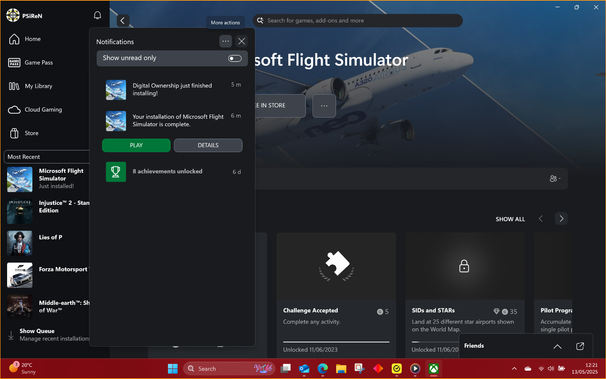
Task: Go to Home in sidebar
Action: pos(32,39)
